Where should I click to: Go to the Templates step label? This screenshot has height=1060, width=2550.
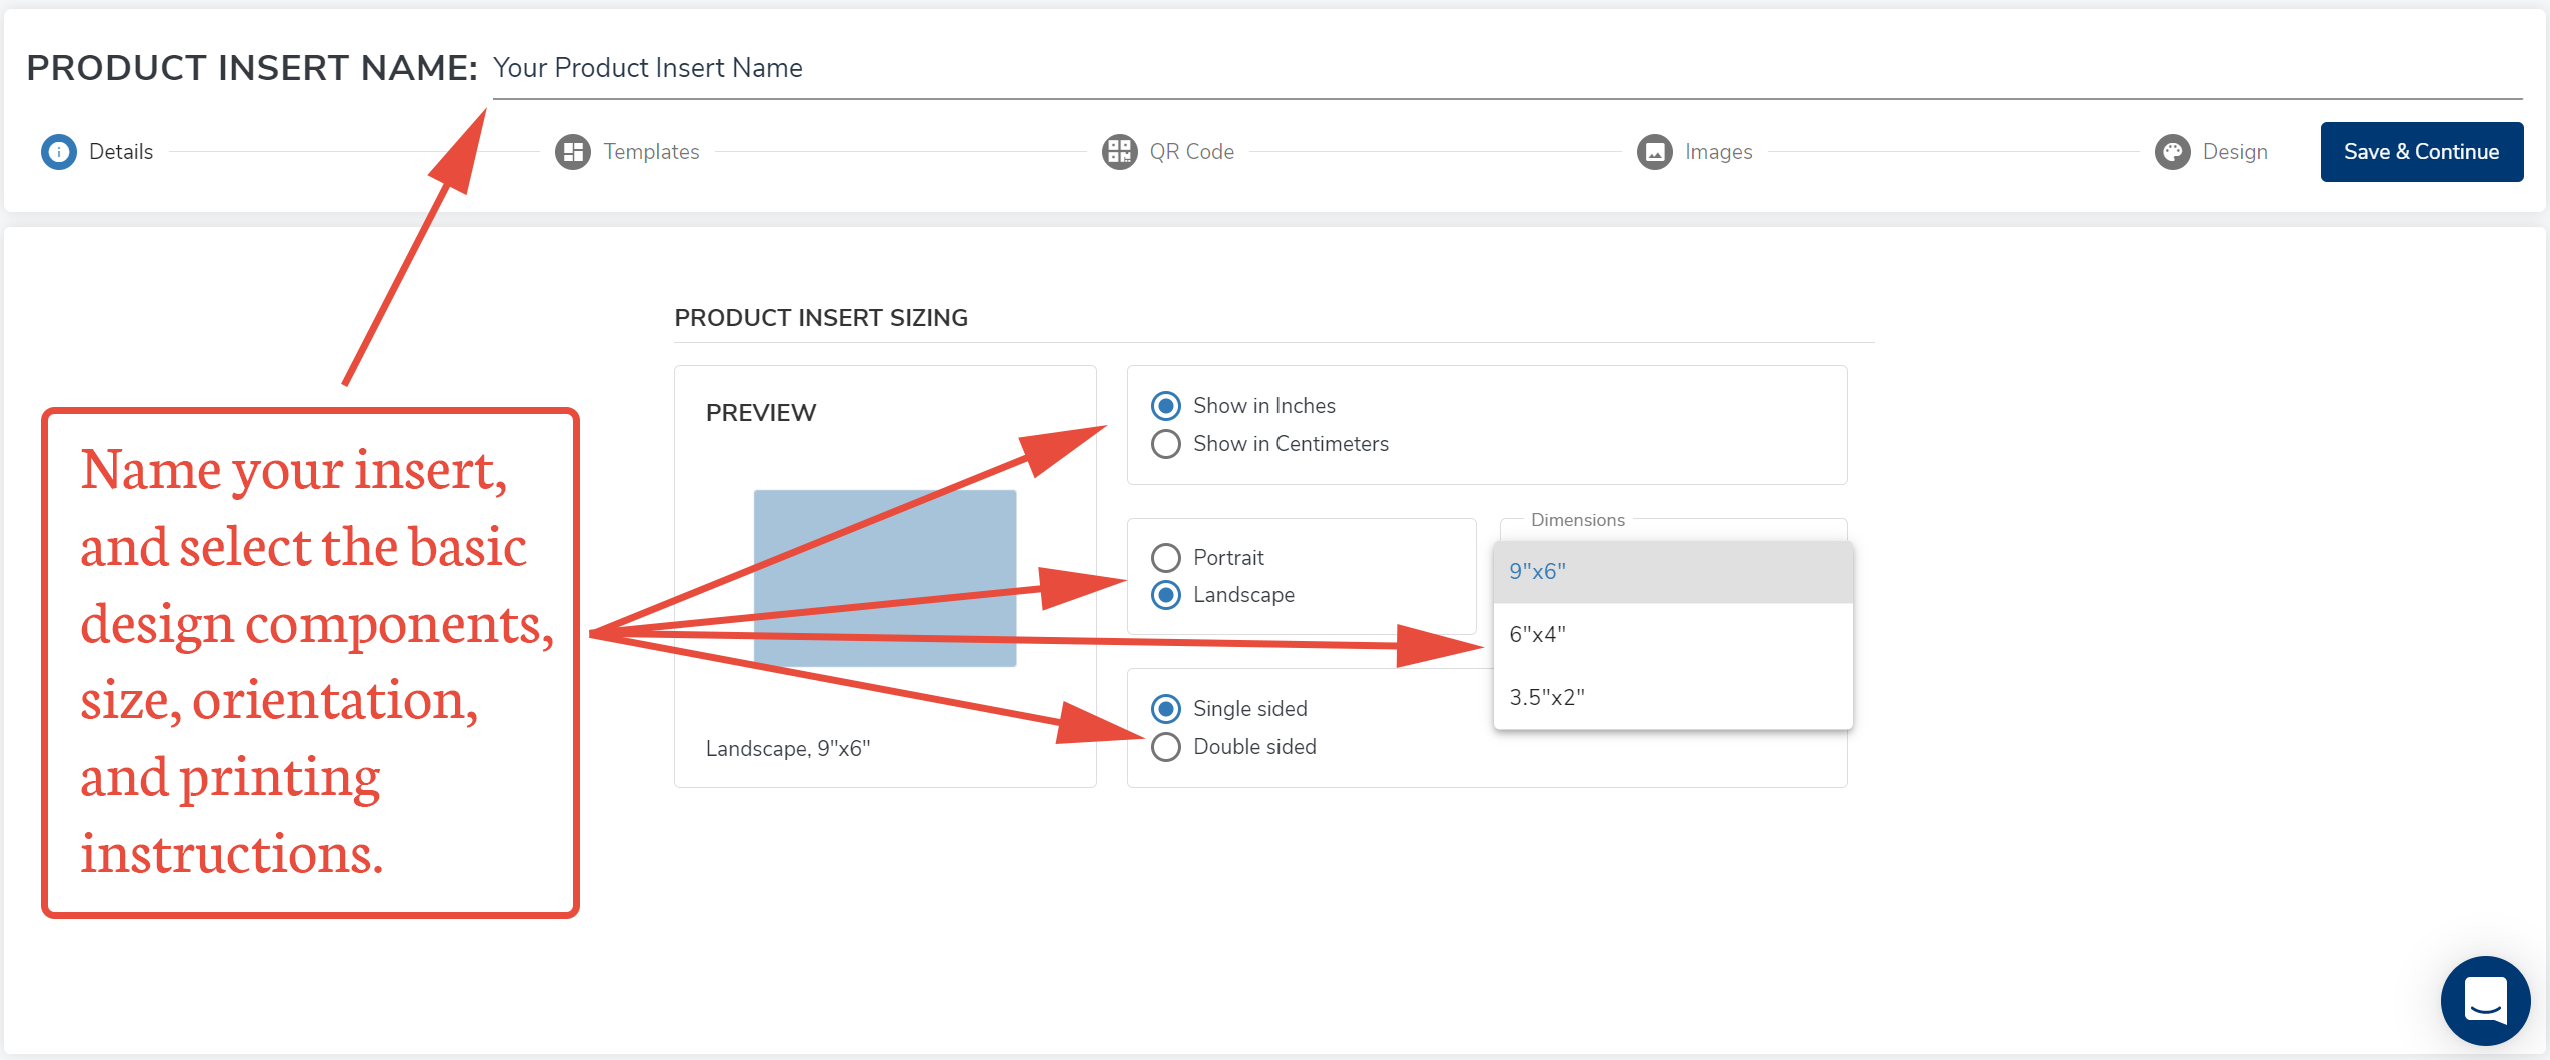[x=651, y=152]
